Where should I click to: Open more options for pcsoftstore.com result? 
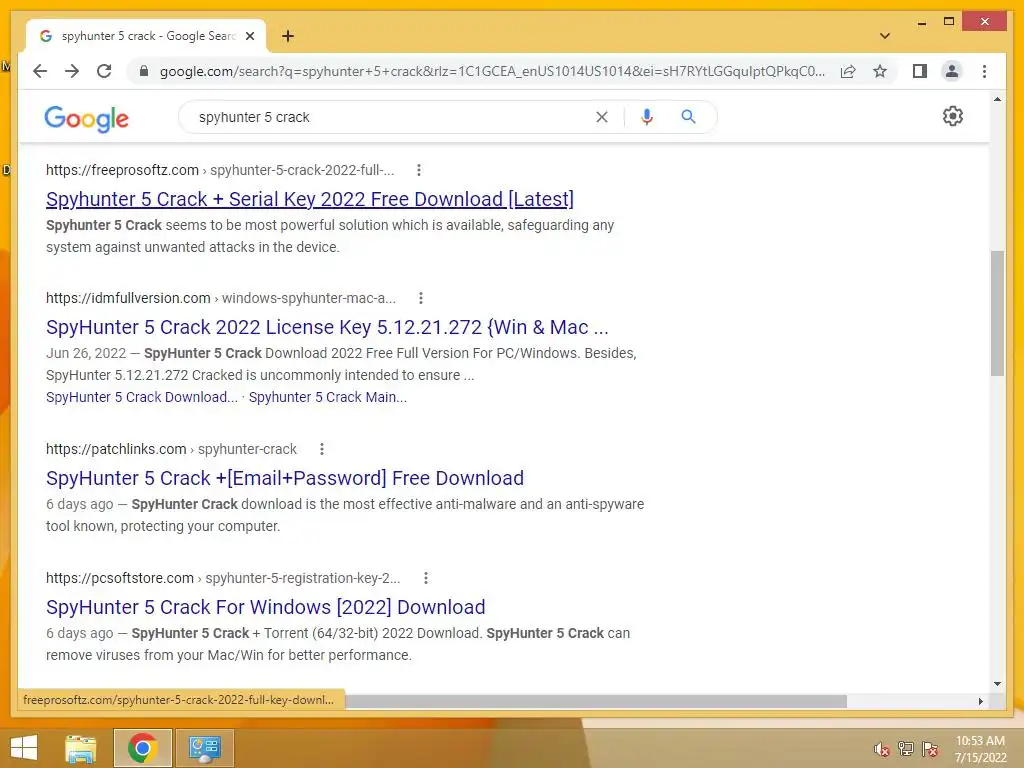(x=425, y=578)
